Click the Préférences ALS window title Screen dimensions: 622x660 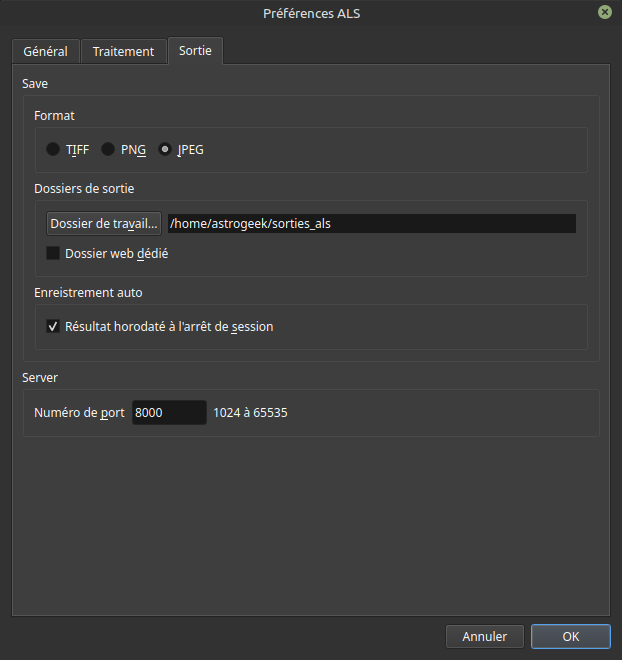point(311,13)
